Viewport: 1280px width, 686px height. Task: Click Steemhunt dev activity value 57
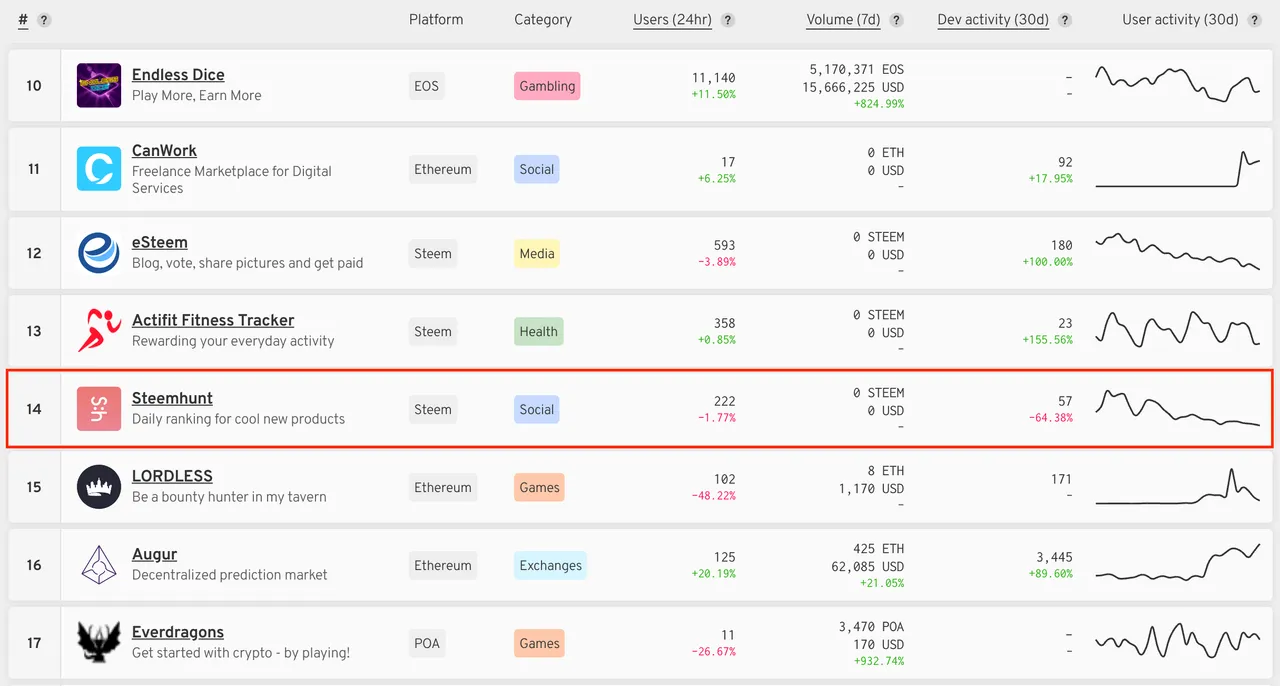1065,401
